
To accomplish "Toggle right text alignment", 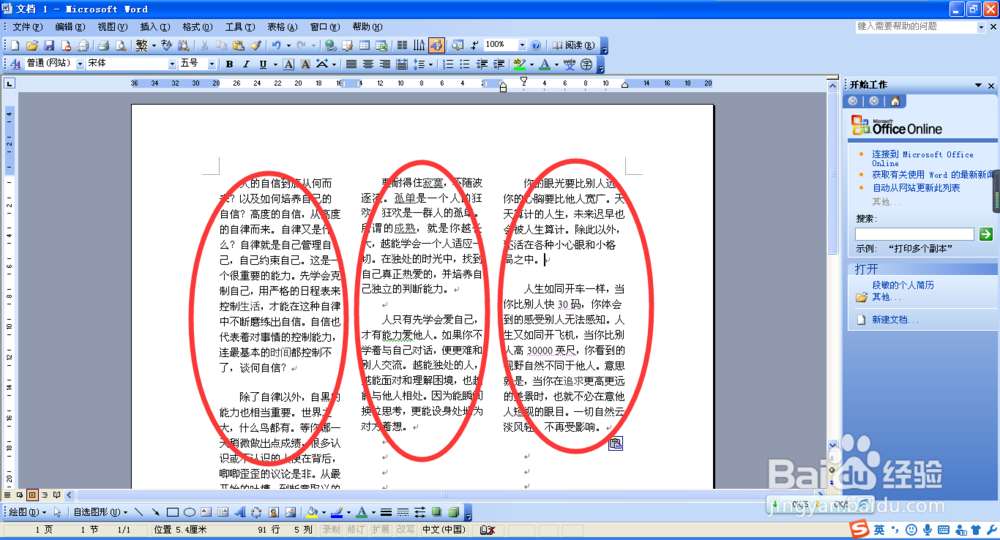I will point(385,64).
